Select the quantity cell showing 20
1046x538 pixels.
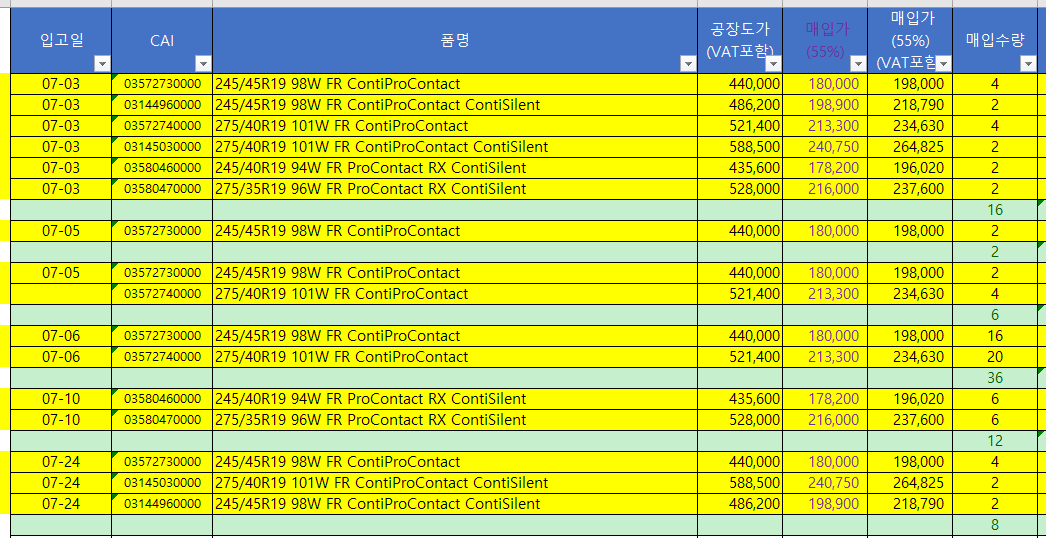994,357
